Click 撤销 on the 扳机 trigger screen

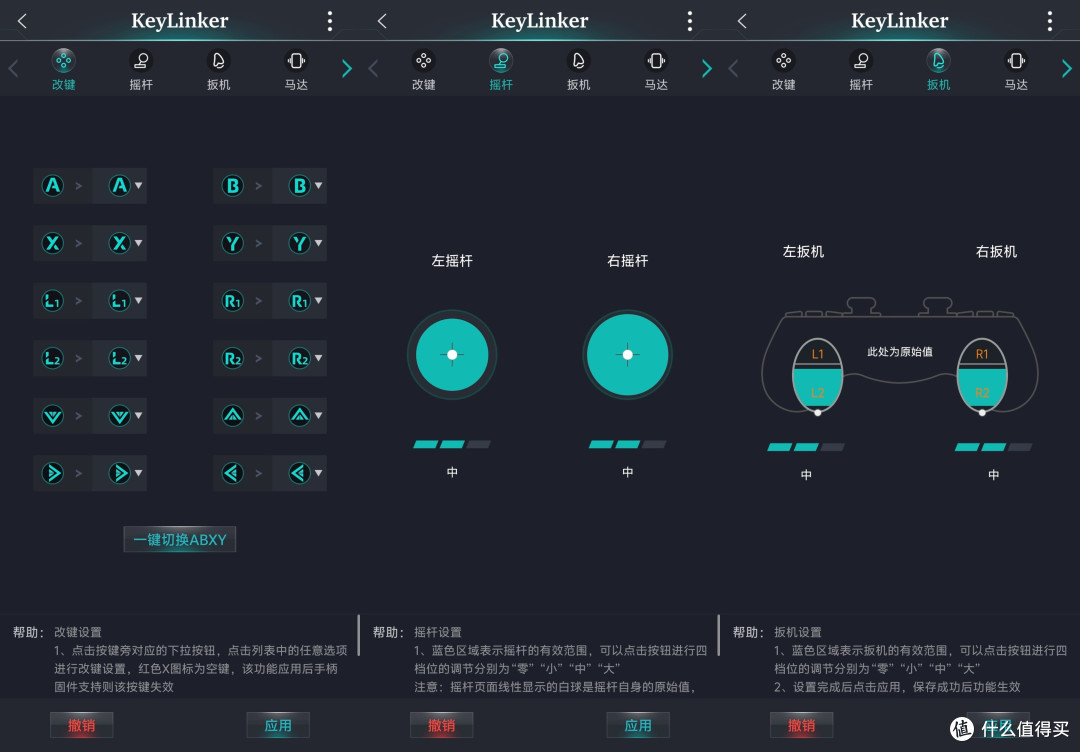[x=802, y=725]
